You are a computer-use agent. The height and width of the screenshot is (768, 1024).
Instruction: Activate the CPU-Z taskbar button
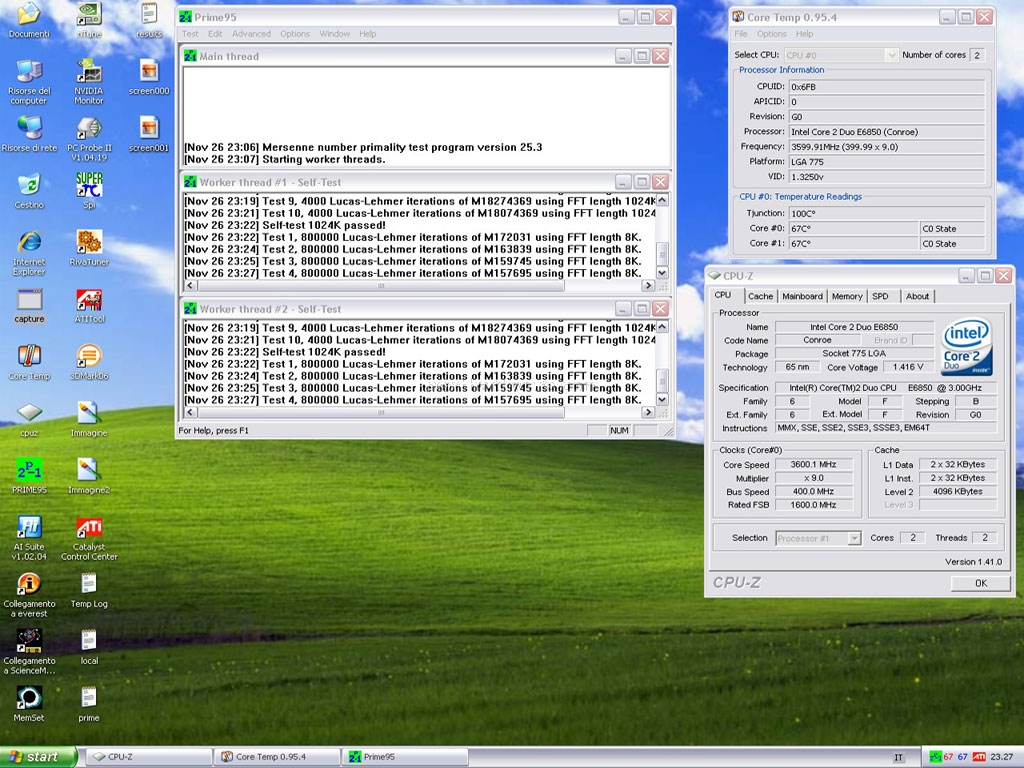point(149,757)
